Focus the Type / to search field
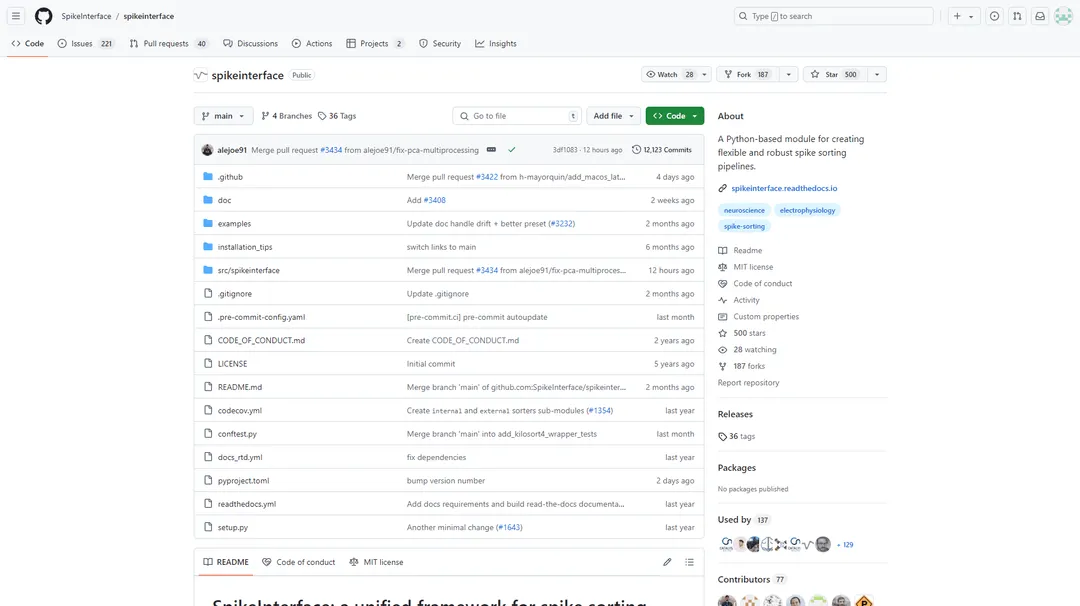 (x=833, y=16)
